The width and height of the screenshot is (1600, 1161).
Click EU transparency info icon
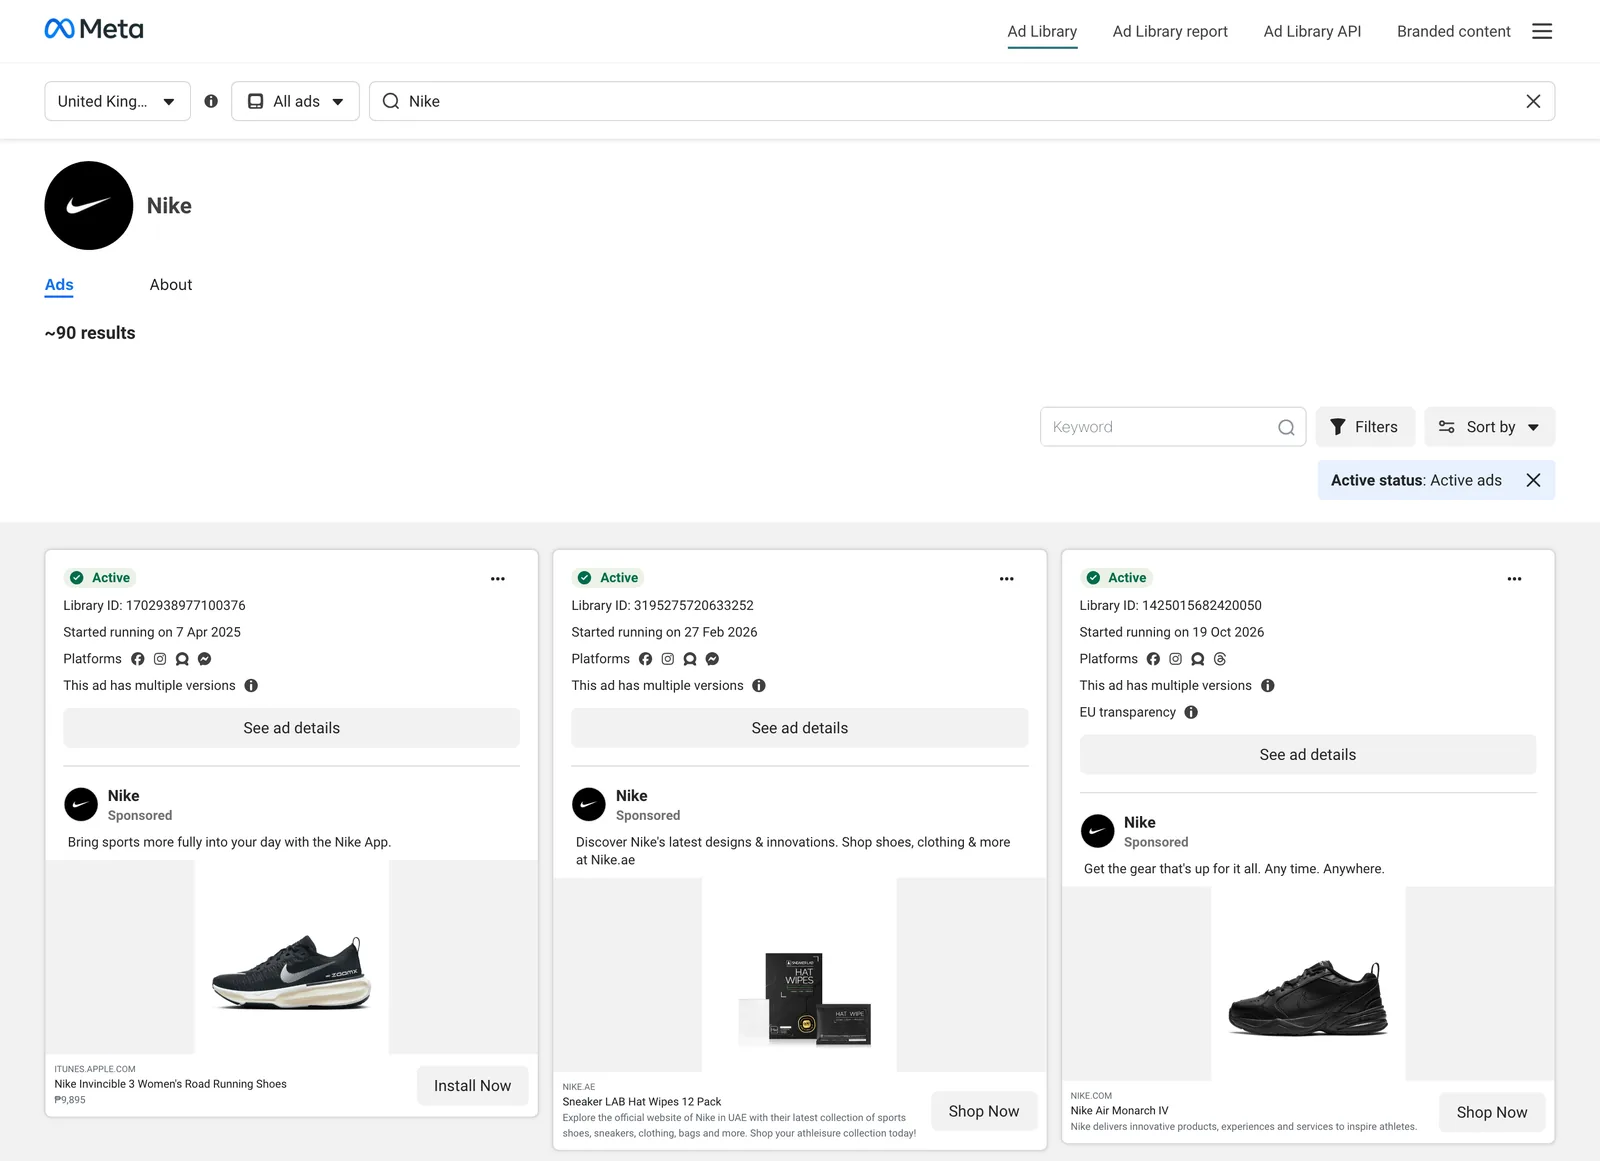click(1191, 713)
